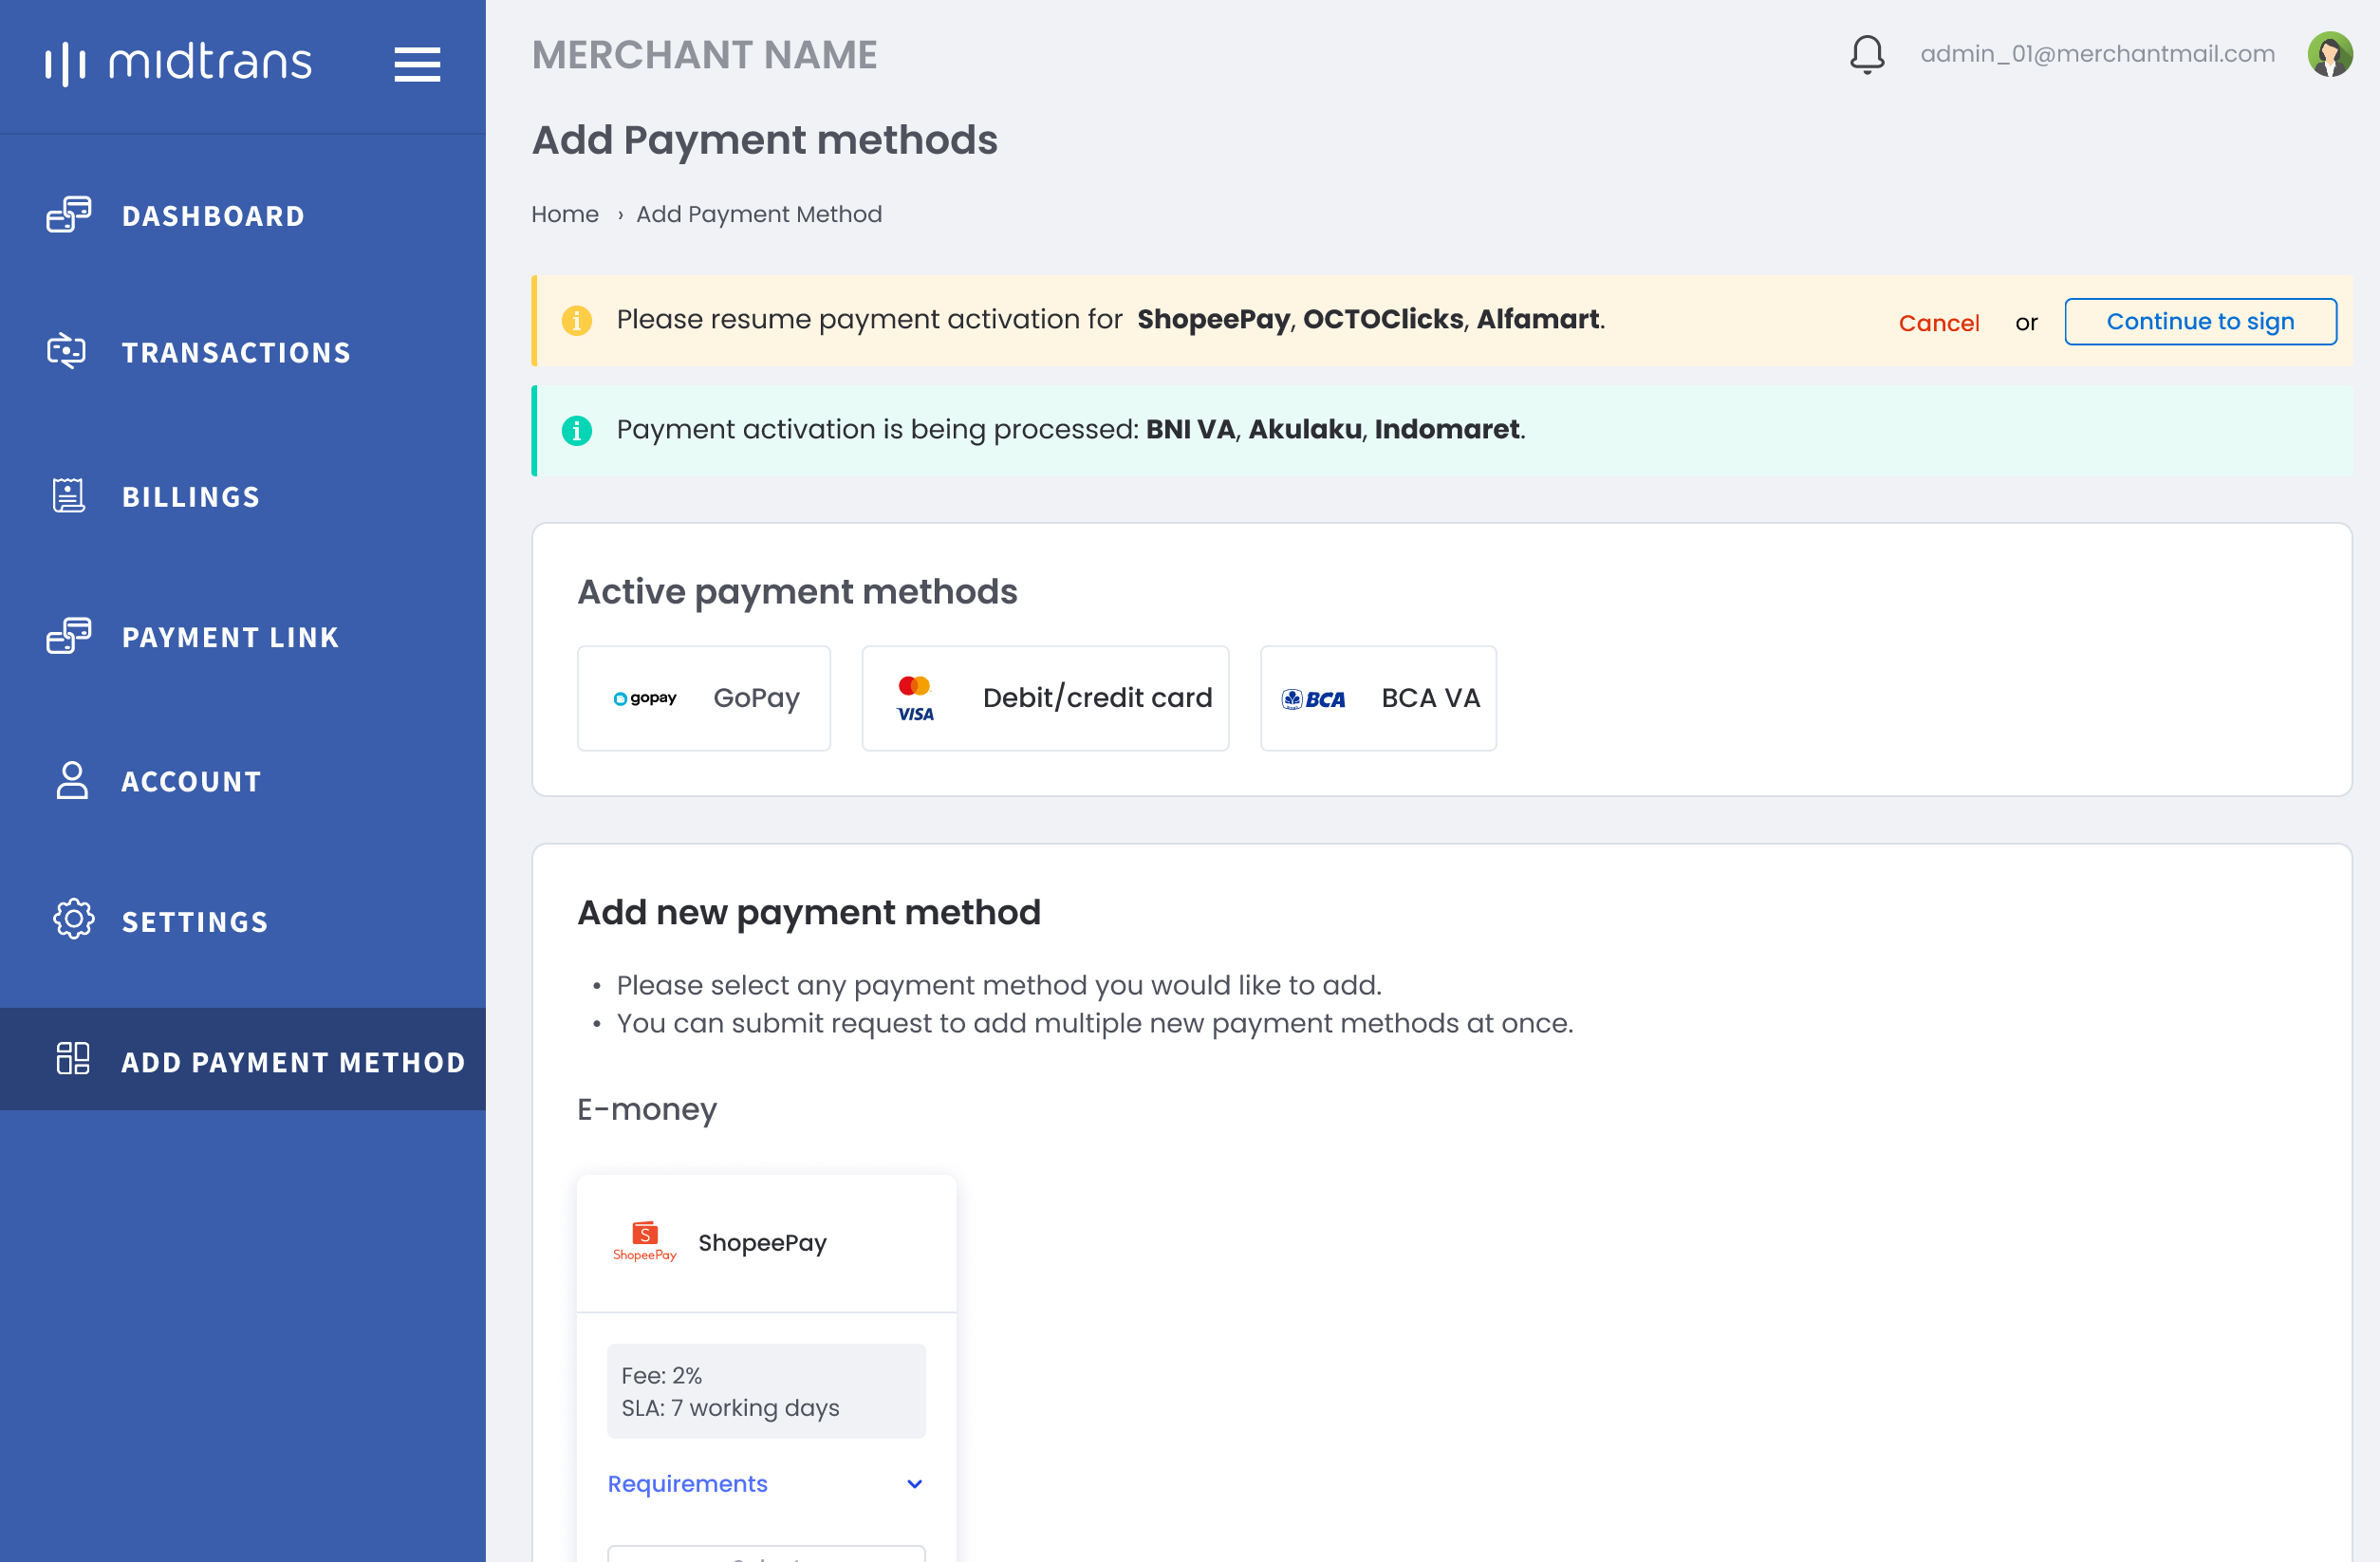
Task: Expand the ShopeePay Requirements section
Action: tap(766, 1483)
